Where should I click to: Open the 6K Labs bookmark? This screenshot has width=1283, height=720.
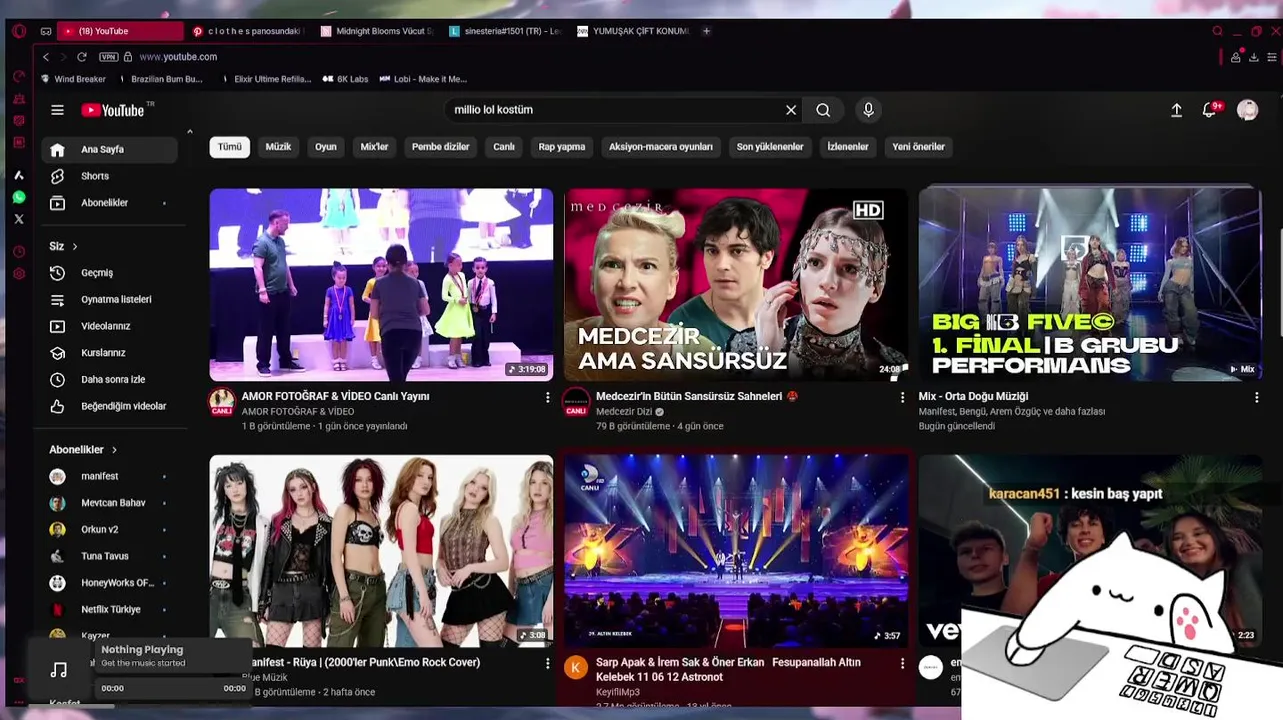346,79
